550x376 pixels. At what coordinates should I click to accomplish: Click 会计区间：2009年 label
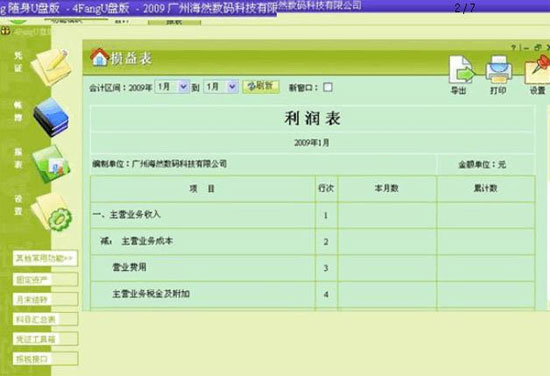(x=120, y=88)
